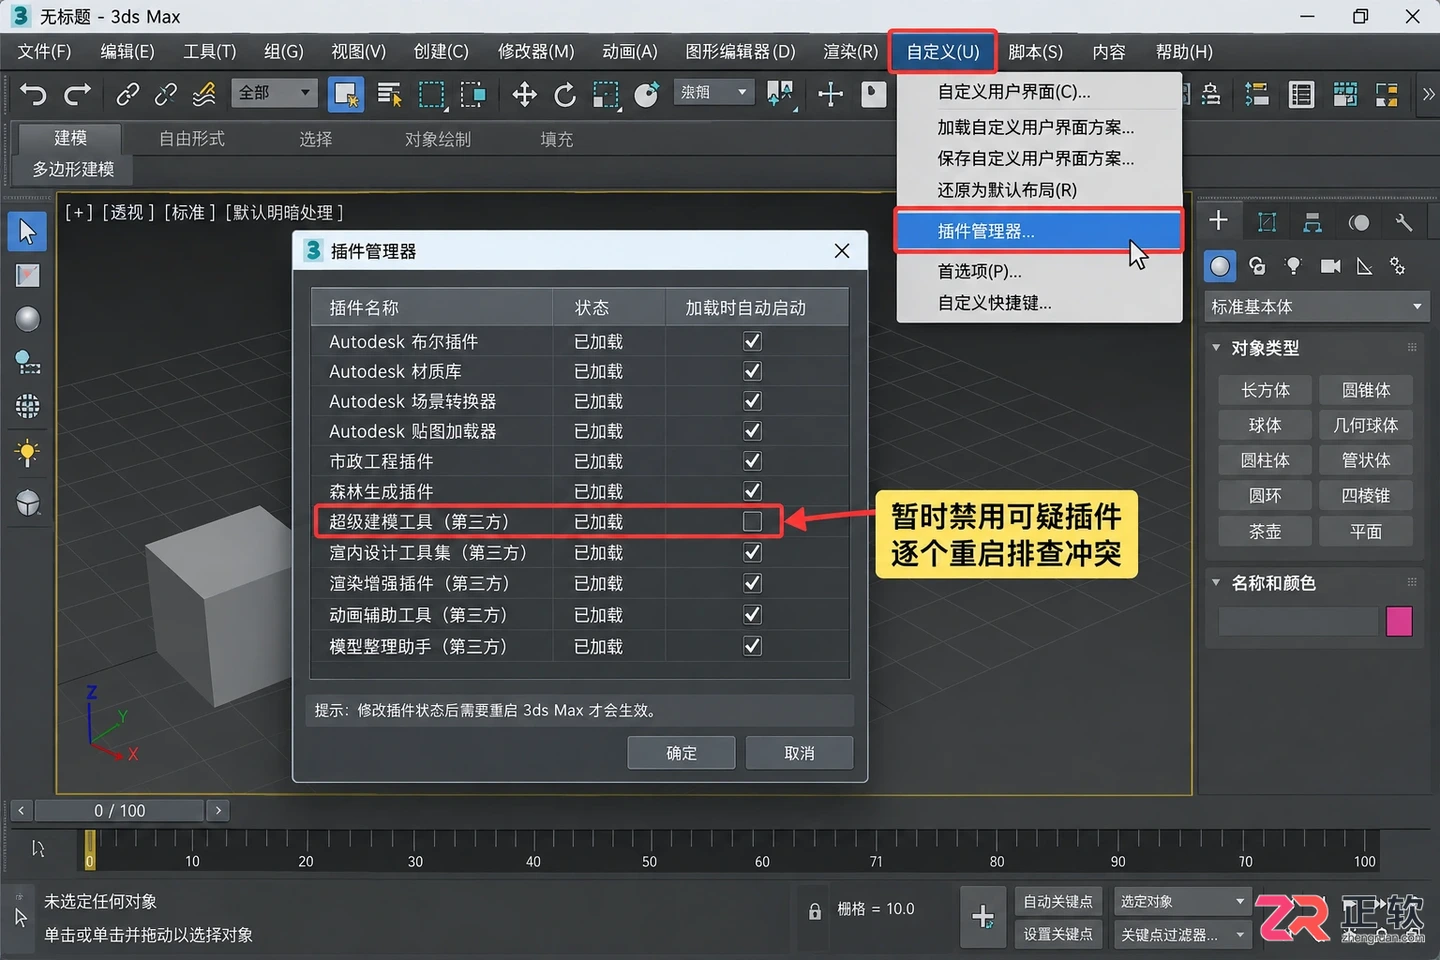
Task: Click the Unlink selection icon
Action: tap(165, 95)
